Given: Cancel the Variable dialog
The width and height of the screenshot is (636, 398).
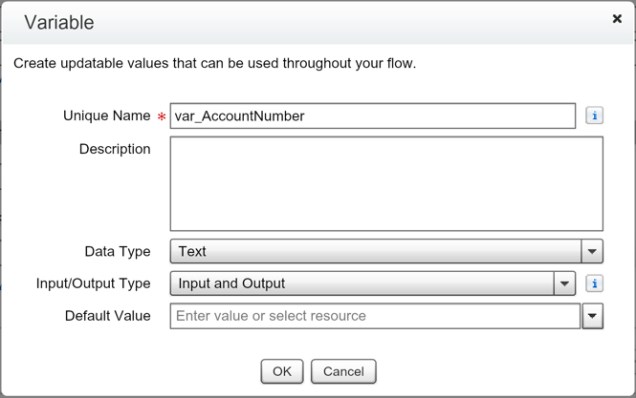Looking at the screenshot, I should tap(344, 371).
